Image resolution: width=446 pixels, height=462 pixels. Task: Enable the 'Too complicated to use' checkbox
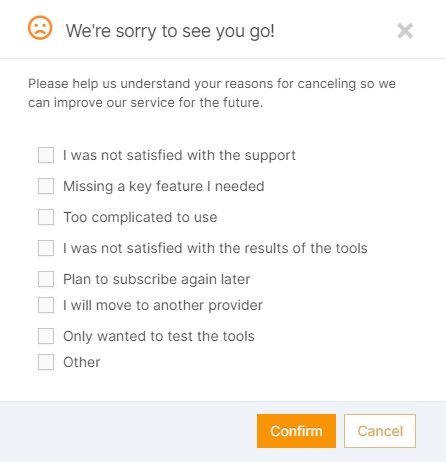tap(46, 217)
